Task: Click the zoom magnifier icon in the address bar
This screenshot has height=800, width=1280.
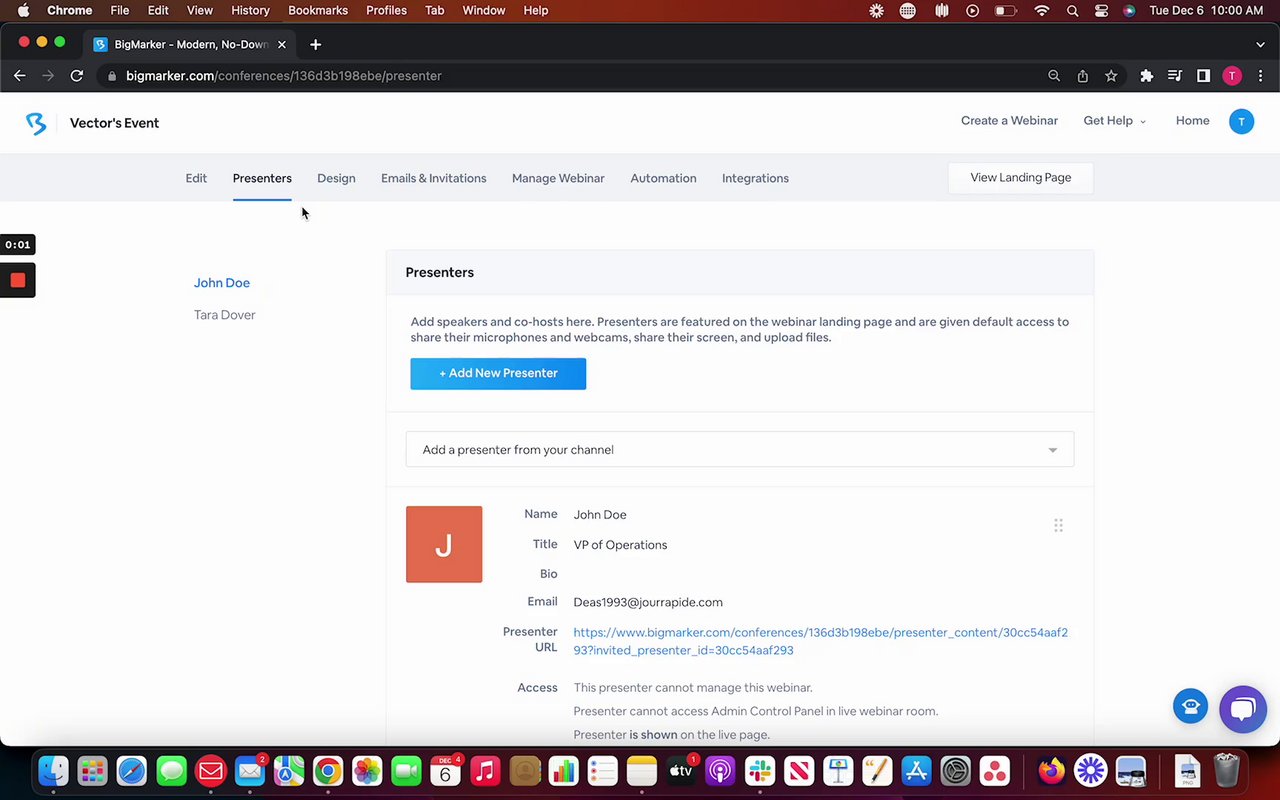Action: pos(1054,76)
